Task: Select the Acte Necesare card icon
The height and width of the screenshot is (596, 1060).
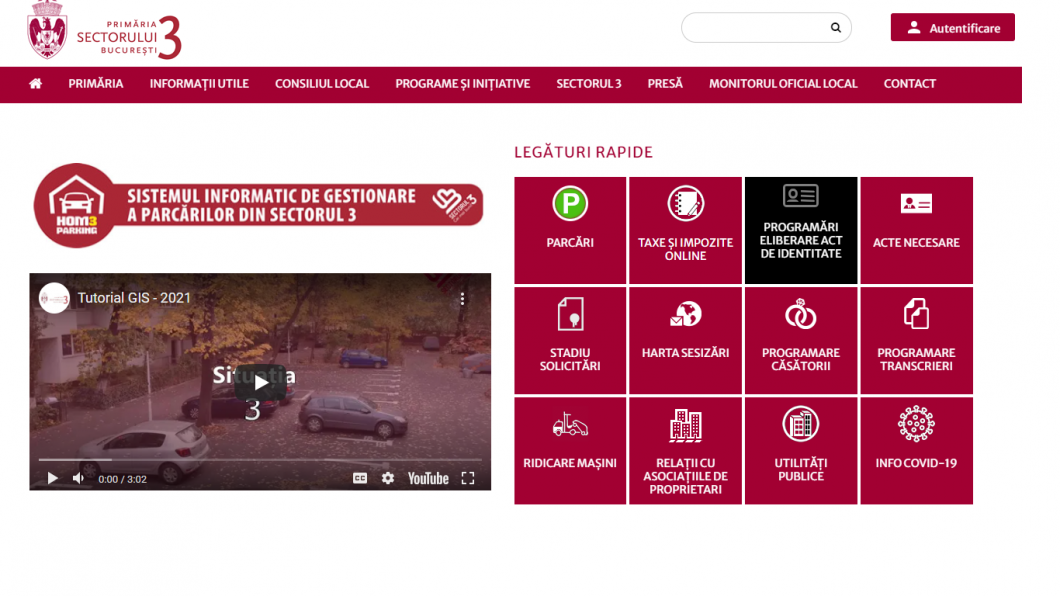Action: point(916,203)
